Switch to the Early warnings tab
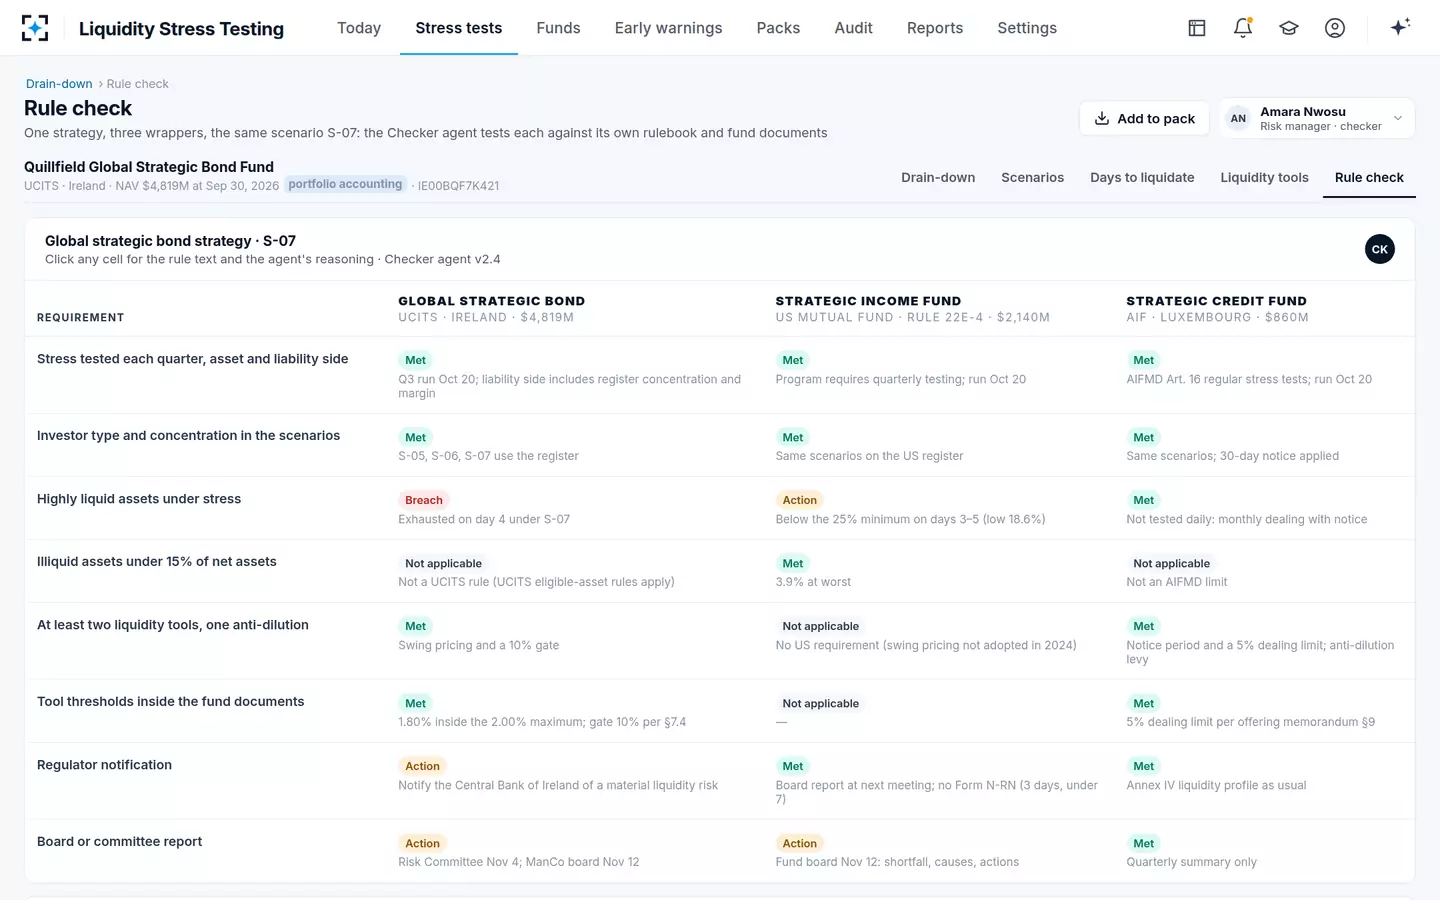 click(x=668, y=28)
